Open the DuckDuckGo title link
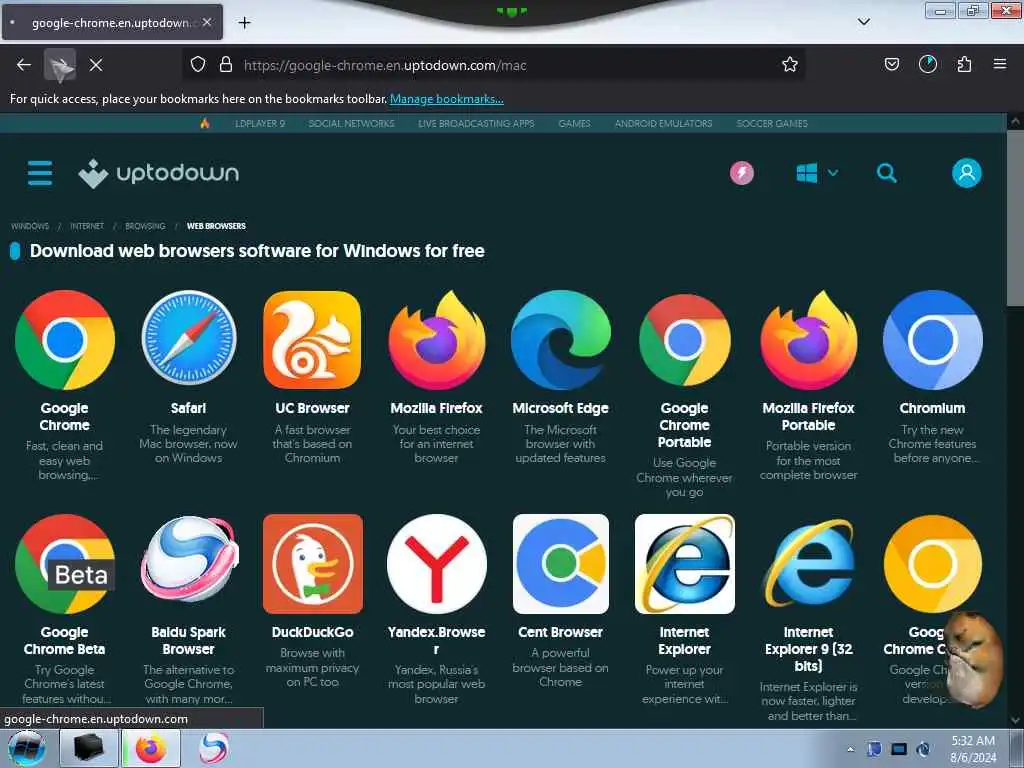This screenshot has width=1024, height=768. point(312,632)
